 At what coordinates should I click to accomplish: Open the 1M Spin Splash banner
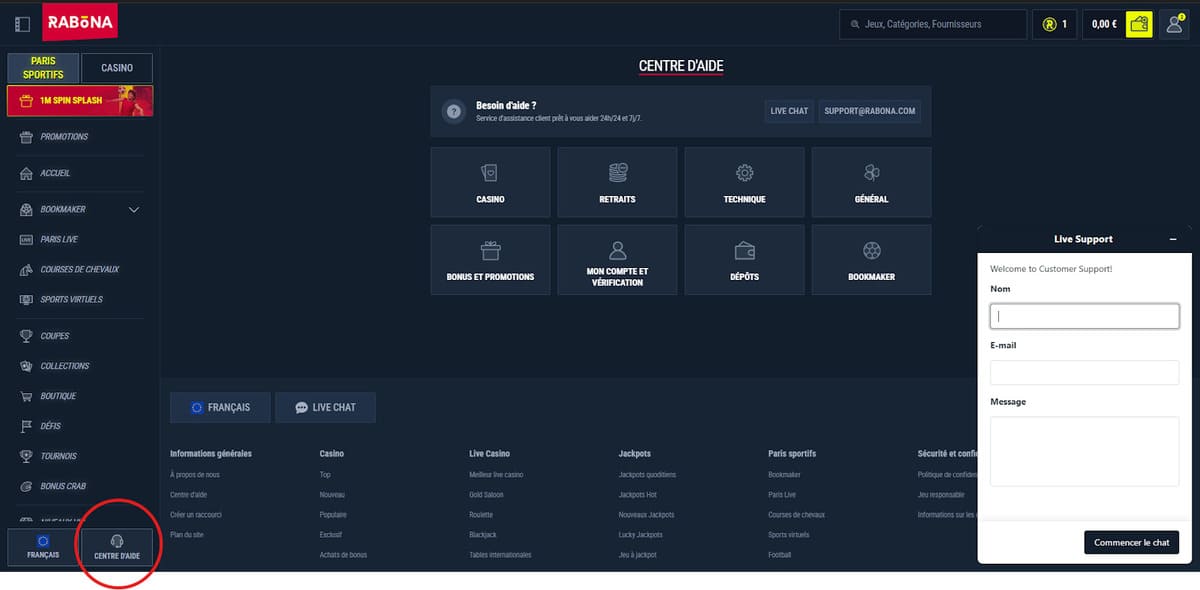(80, 101)
